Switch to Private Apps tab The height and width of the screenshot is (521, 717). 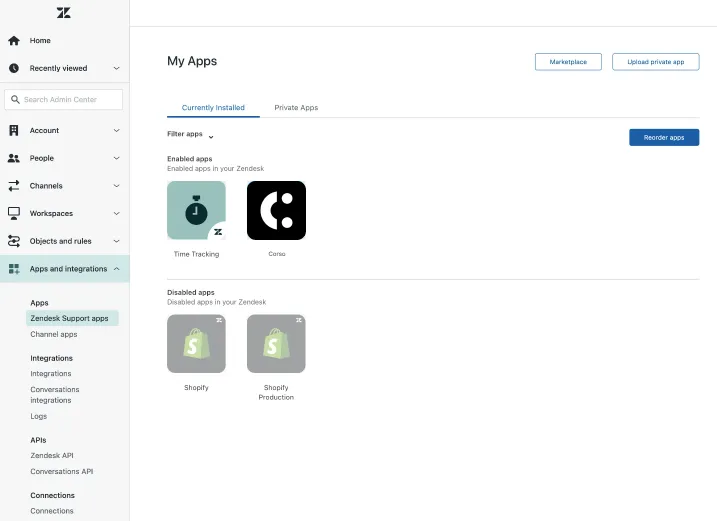click(296, 107)
